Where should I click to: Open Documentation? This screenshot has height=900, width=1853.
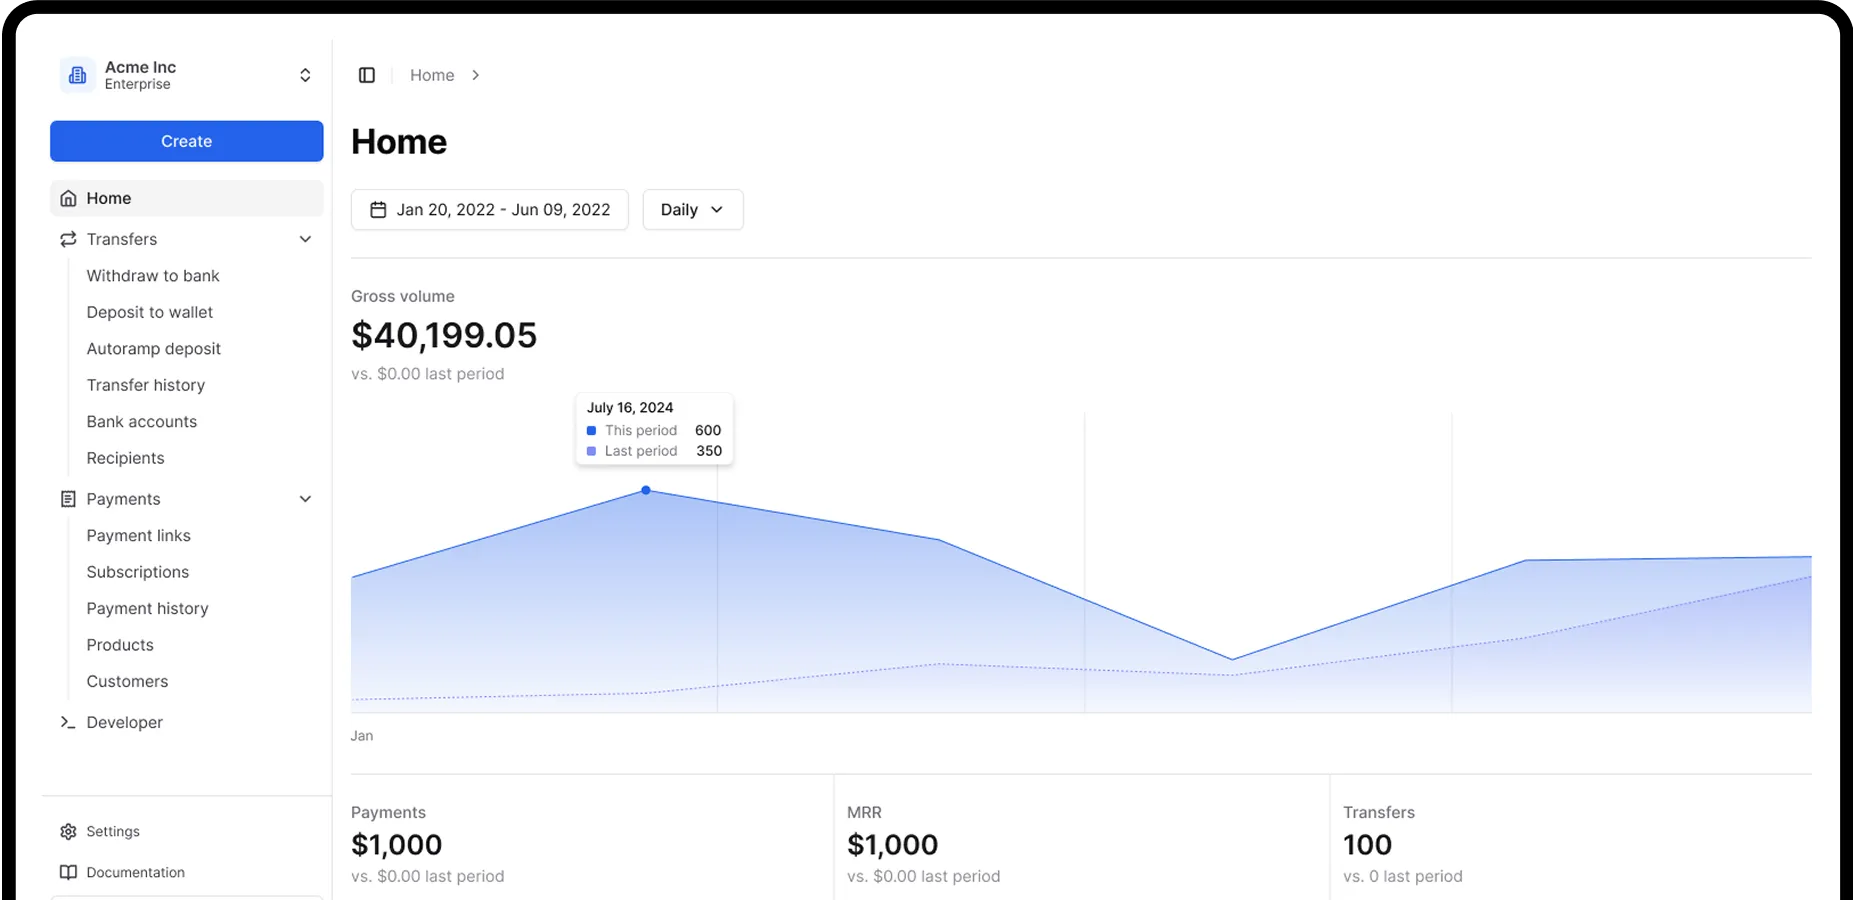136,873
